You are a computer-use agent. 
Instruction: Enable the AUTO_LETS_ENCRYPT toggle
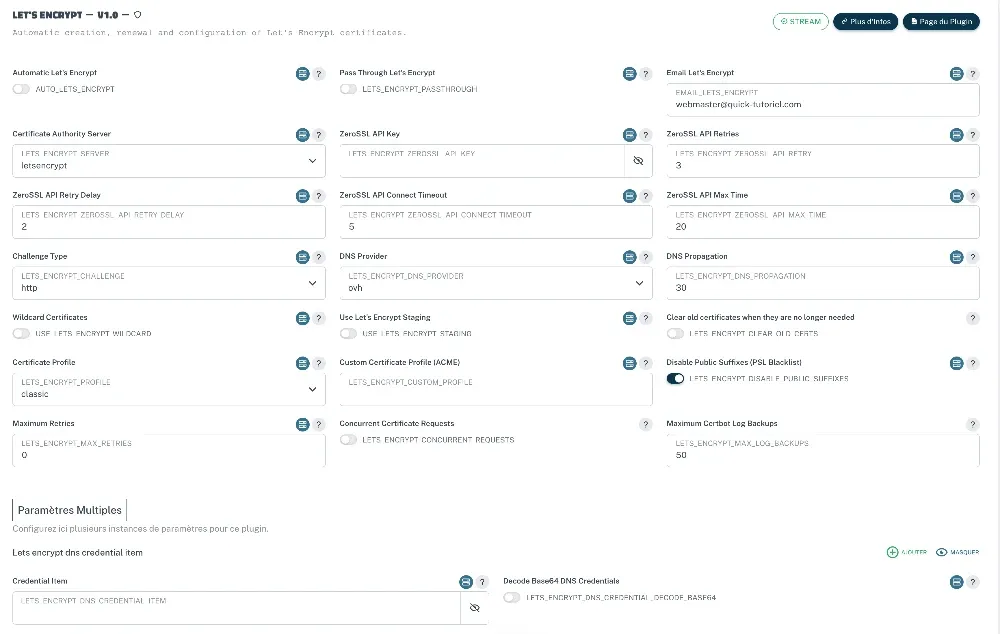(21, 89)
